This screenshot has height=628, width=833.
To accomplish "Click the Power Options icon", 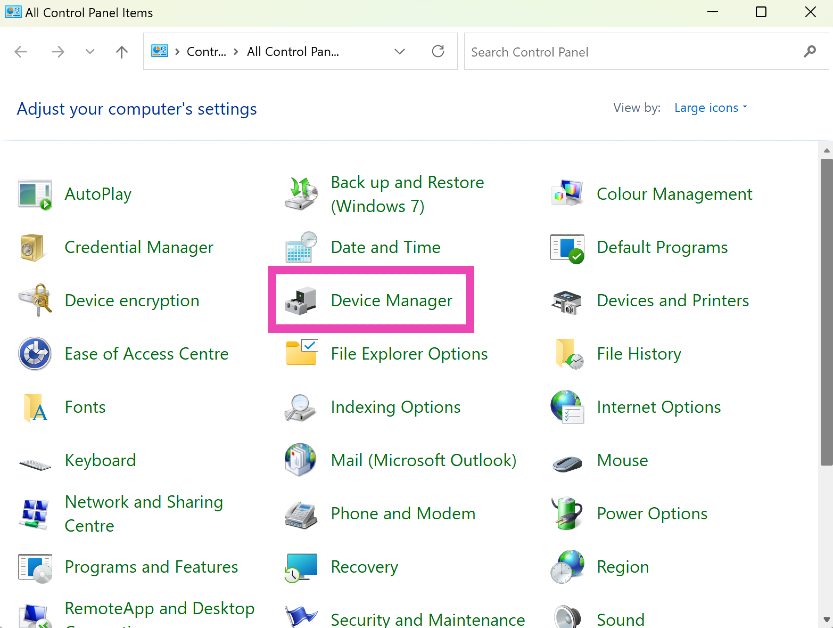I will pyautogui.click(x=567, y=513).
